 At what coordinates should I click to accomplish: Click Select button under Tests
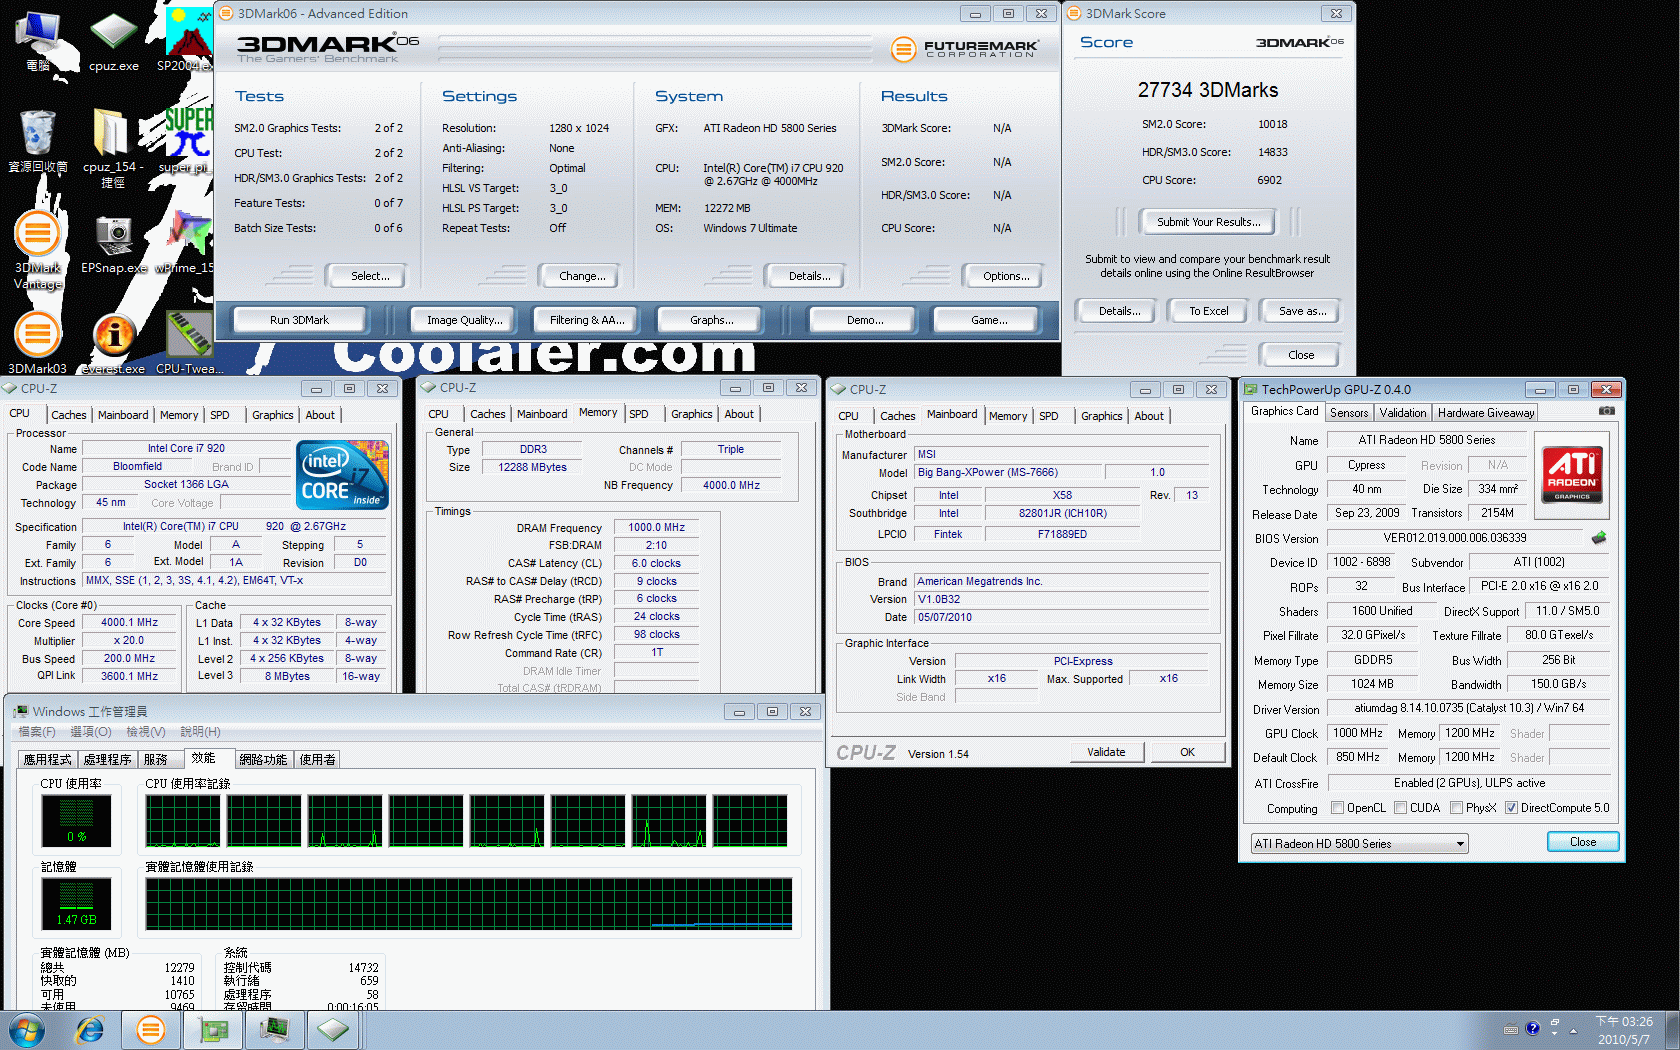click(x=369, y=276)
